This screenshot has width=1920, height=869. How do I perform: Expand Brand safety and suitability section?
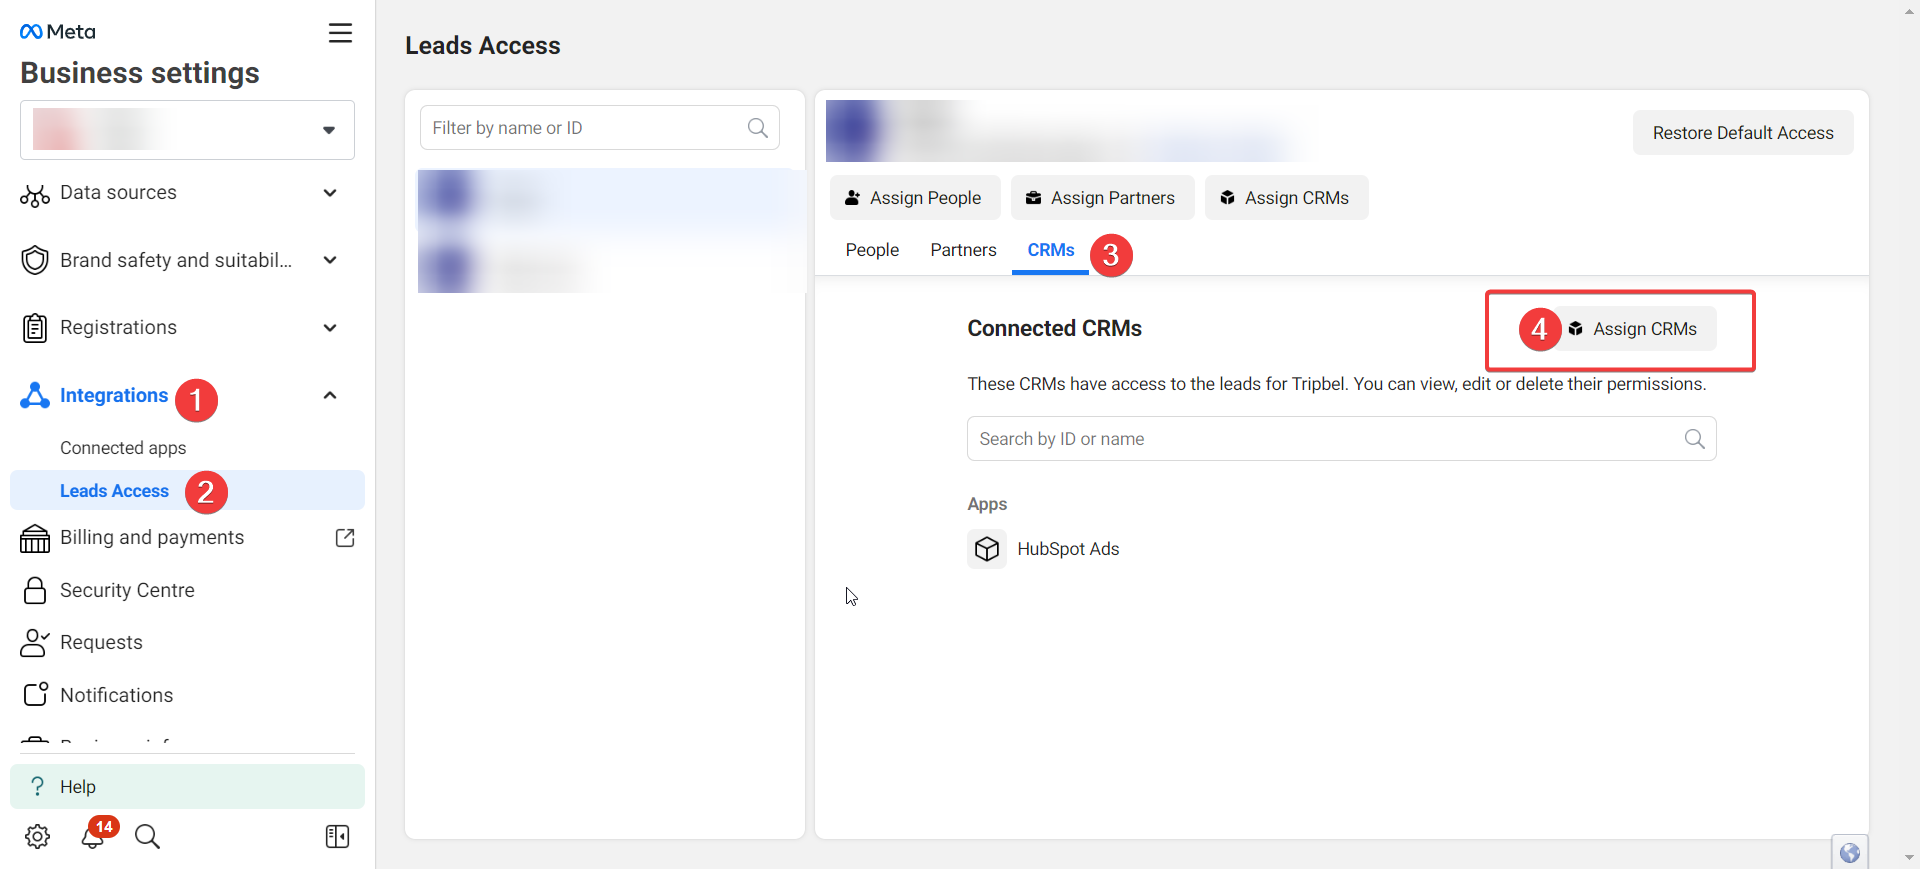(329, 260)
